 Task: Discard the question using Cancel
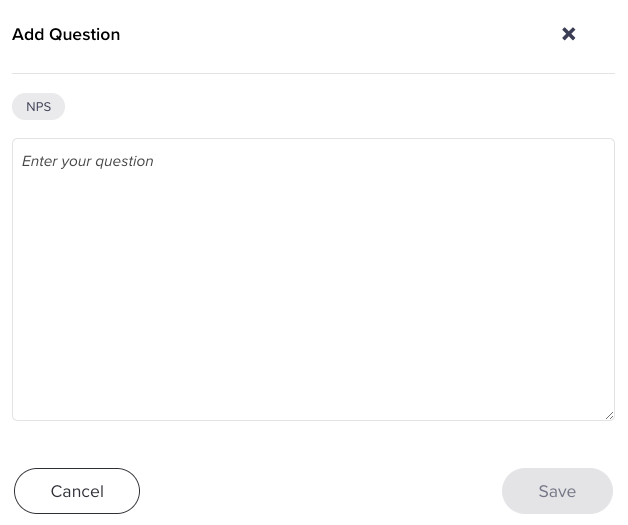[77, 491]
